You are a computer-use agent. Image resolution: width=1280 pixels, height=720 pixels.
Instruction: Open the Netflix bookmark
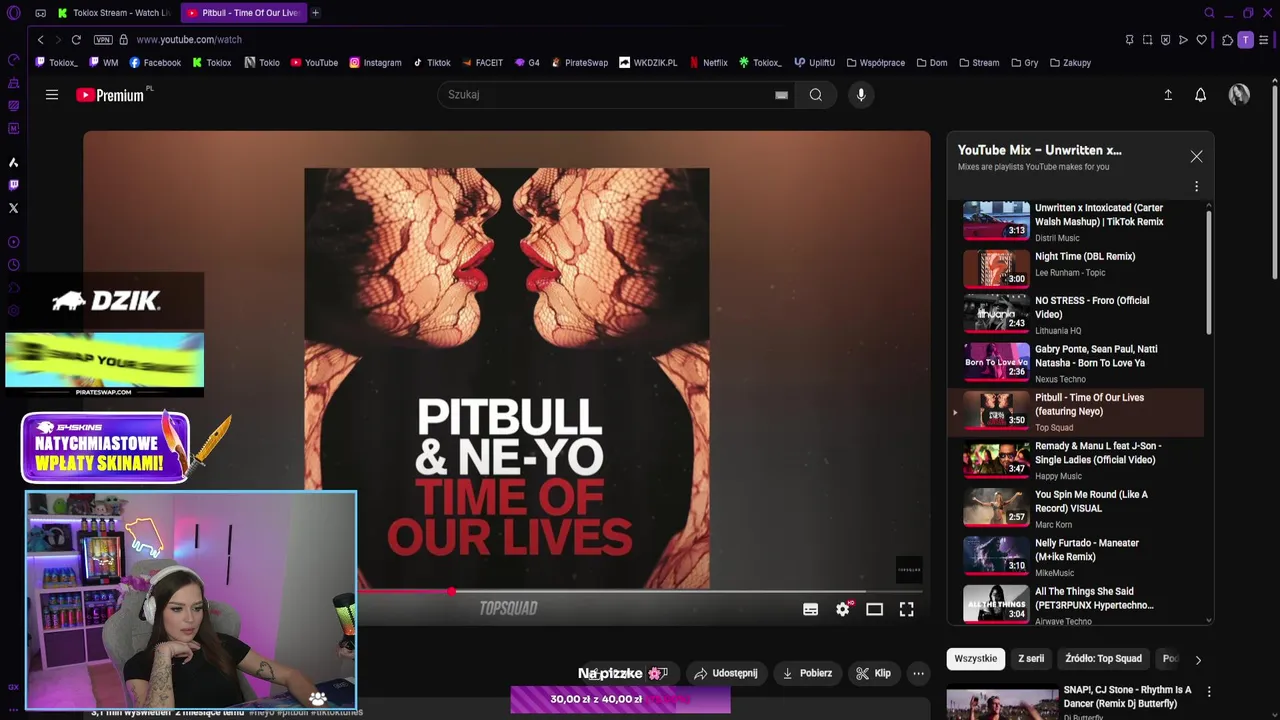pos(708,63)
